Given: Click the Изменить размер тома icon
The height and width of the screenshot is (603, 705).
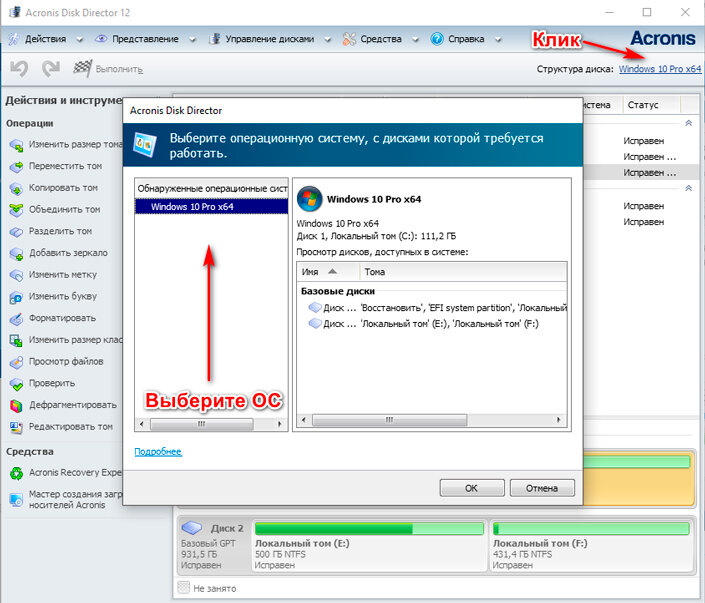Looking at the screenshot, I should tap(16, 145).
